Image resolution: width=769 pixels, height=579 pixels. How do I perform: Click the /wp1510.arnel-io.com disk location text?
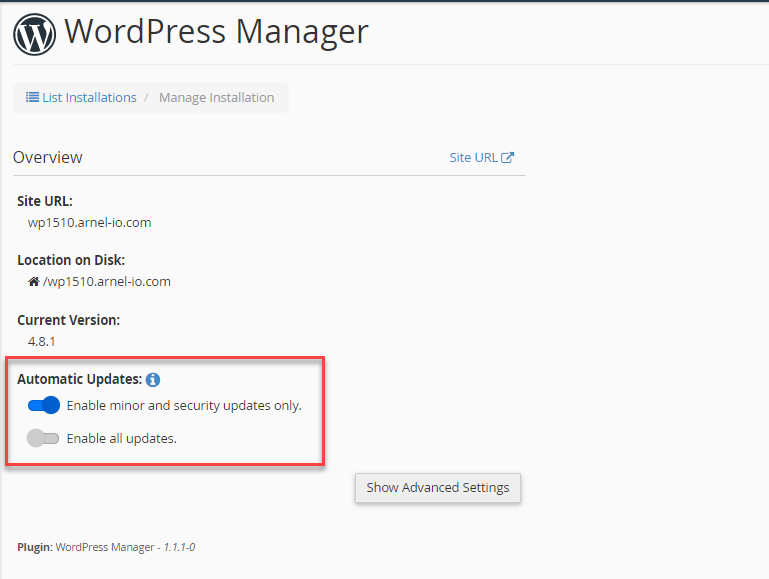click(x=107, y=282)
